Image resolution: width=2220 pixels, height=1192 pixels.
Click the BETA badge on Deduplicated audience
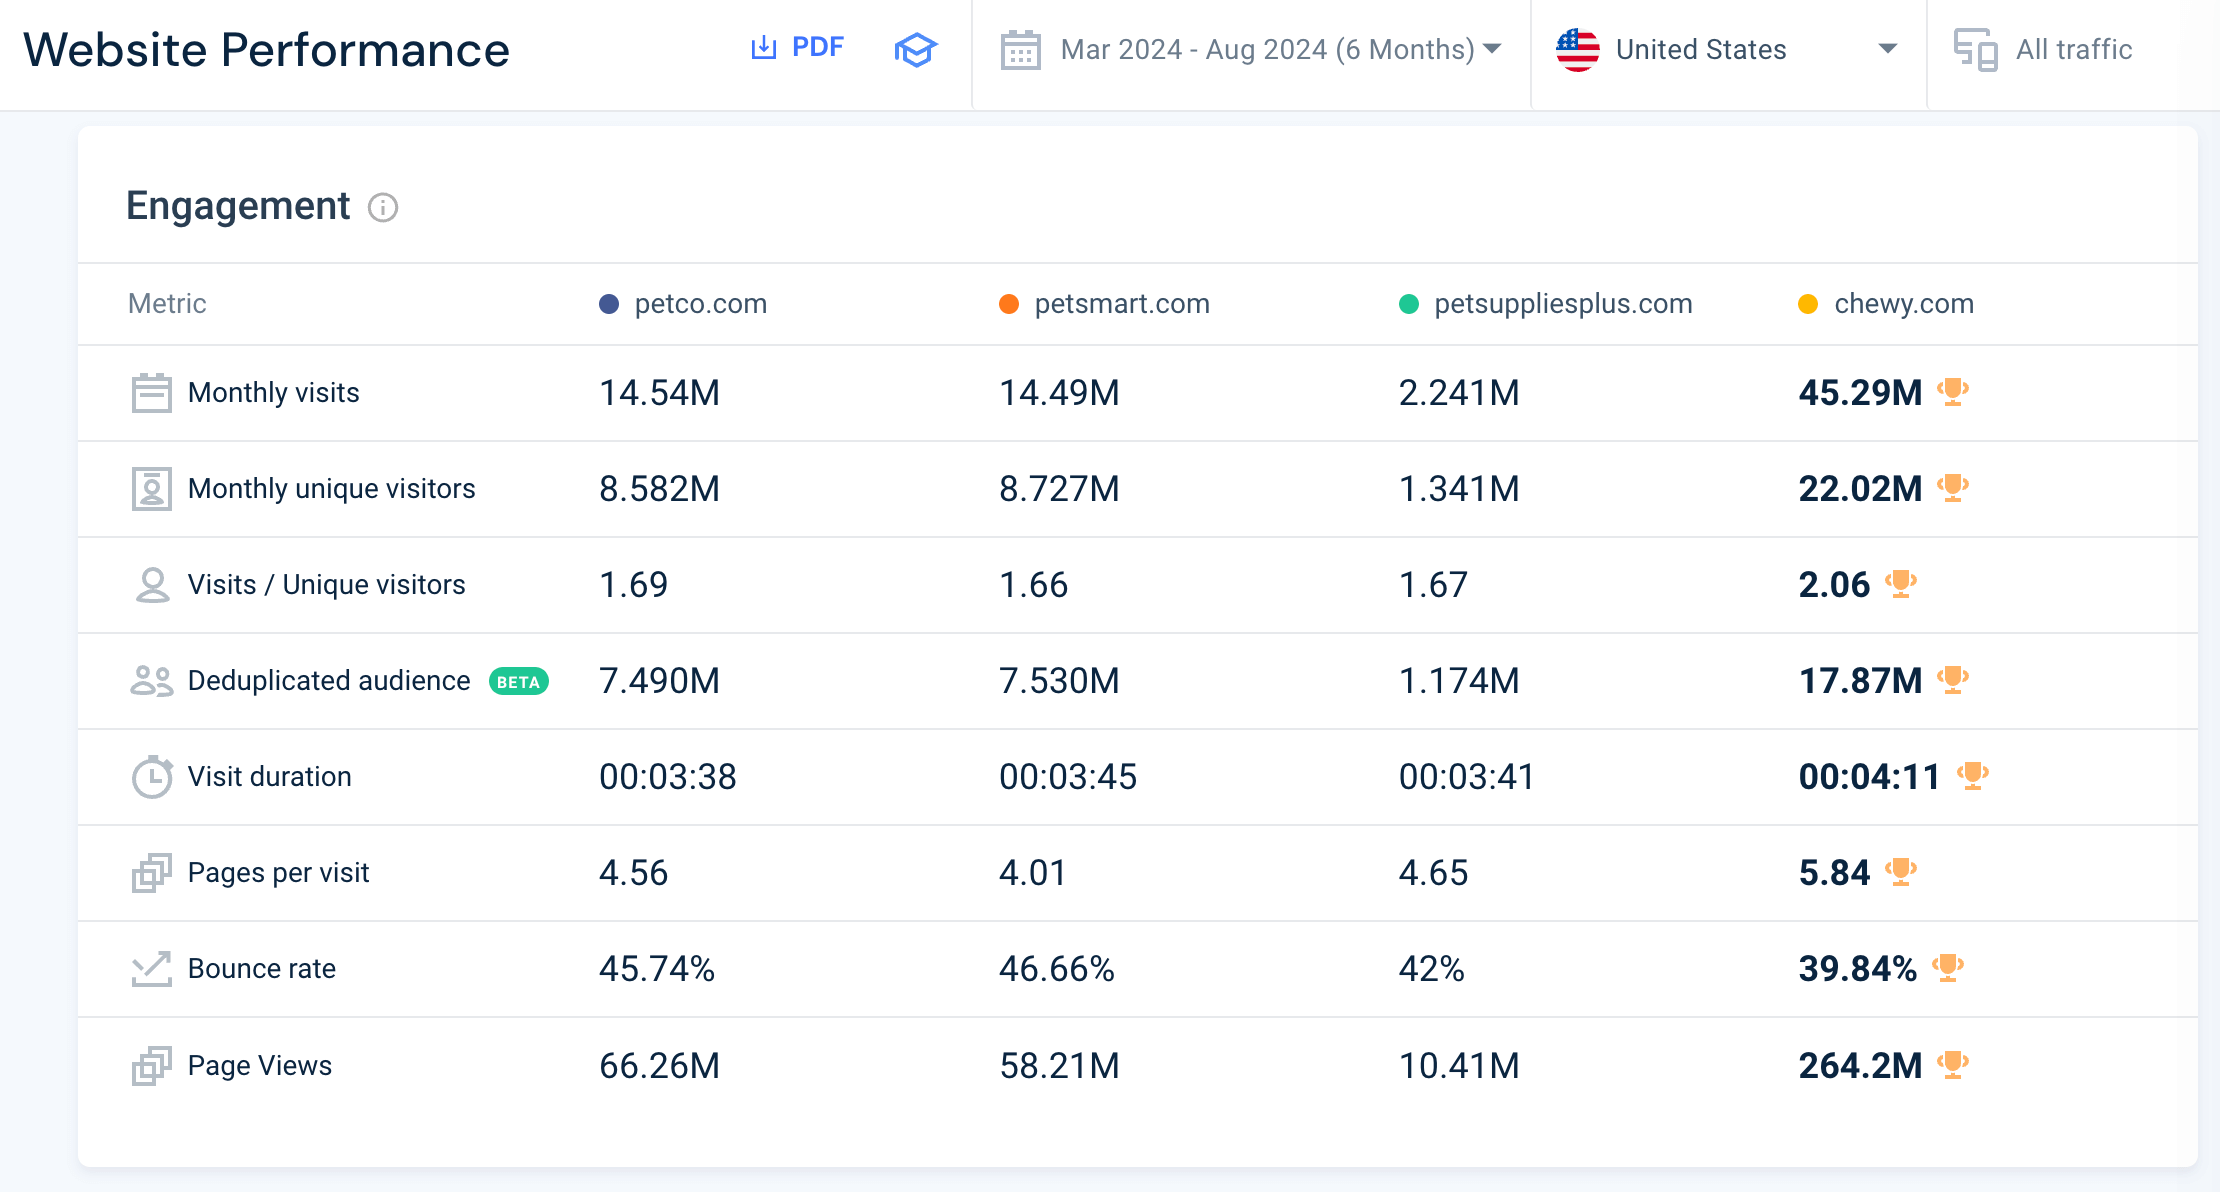click(518, 682)
